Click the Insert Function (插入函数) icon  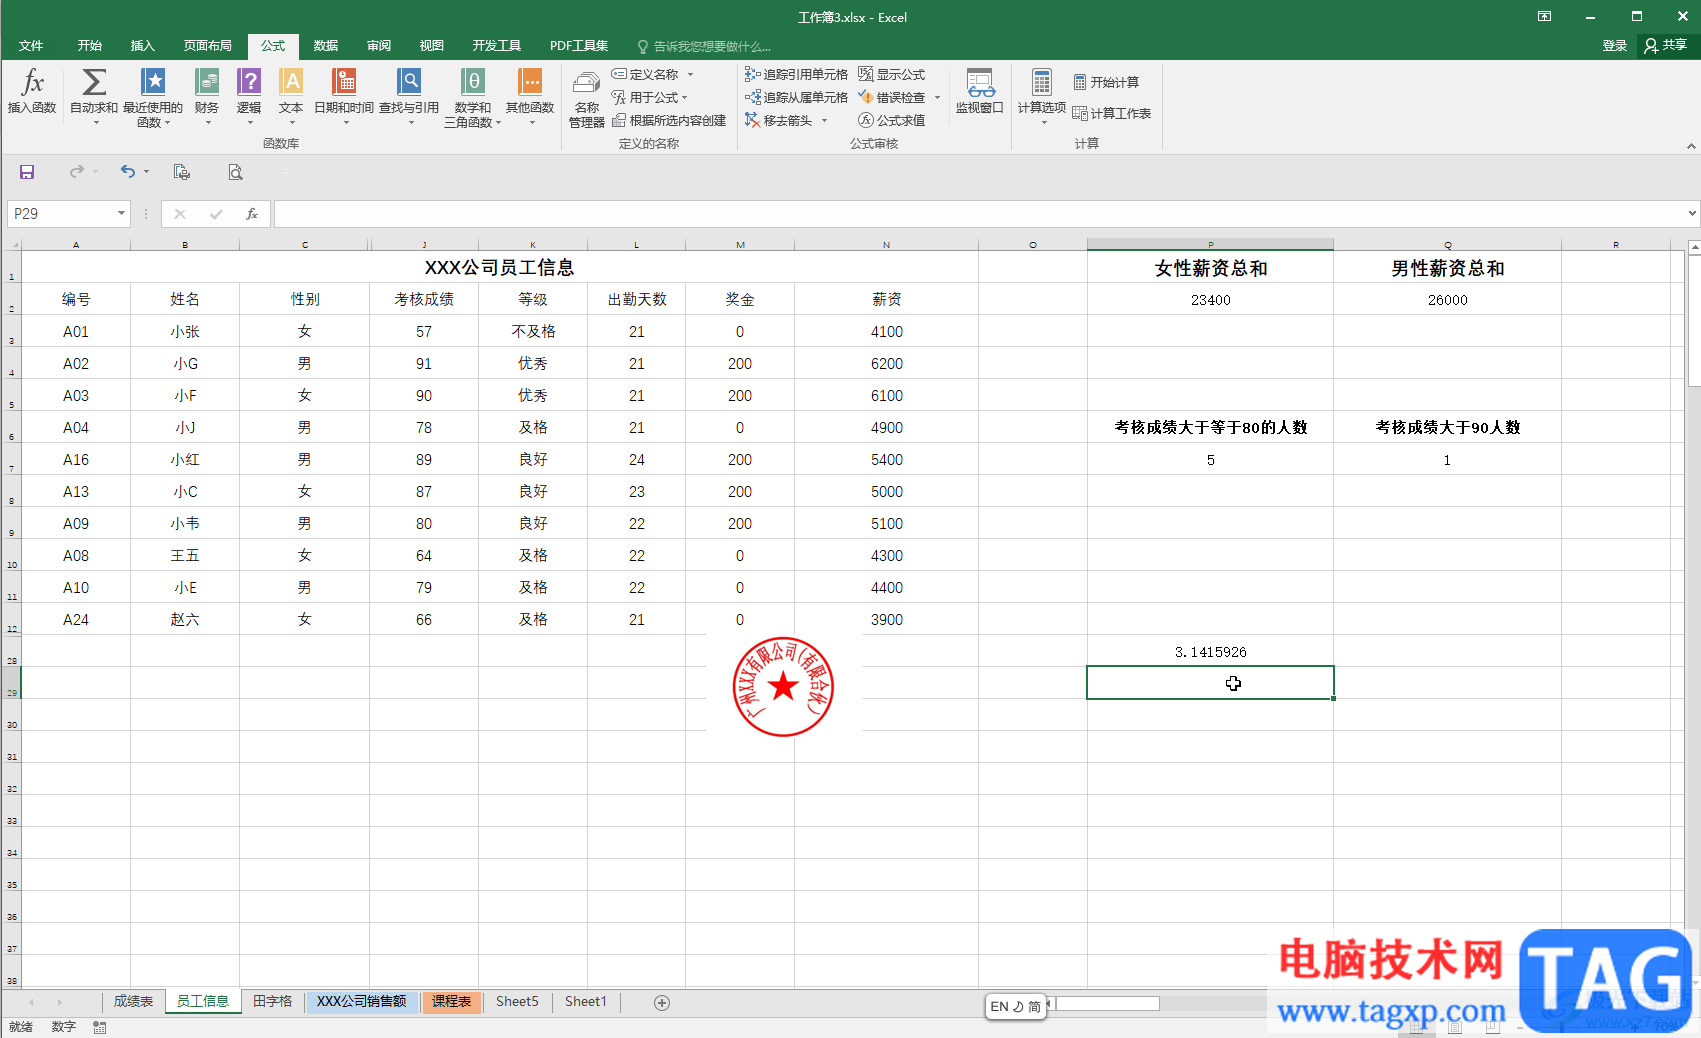[32, 91]
